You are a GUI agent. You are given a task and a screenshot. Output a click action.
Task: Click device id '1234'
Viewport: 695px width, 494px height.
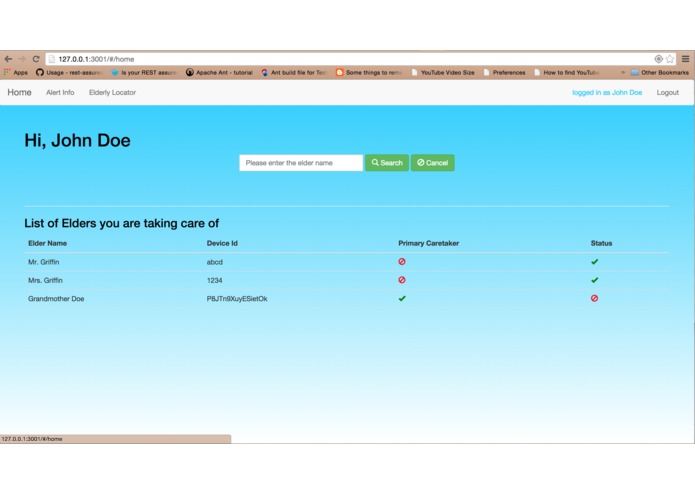pos(215,280)
